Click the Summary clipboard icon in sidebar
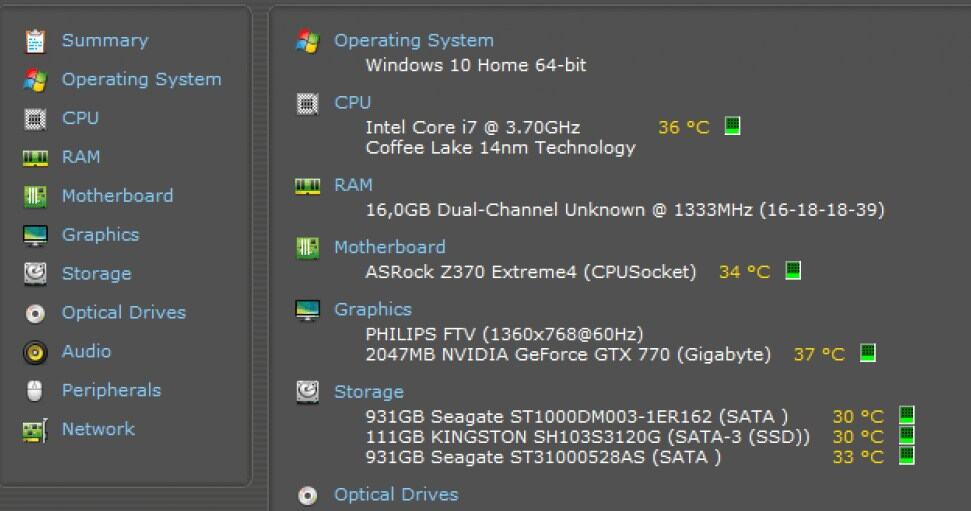The width and height of the screenshot is (971, 511). pyautogui.click(x=35, y=41)
